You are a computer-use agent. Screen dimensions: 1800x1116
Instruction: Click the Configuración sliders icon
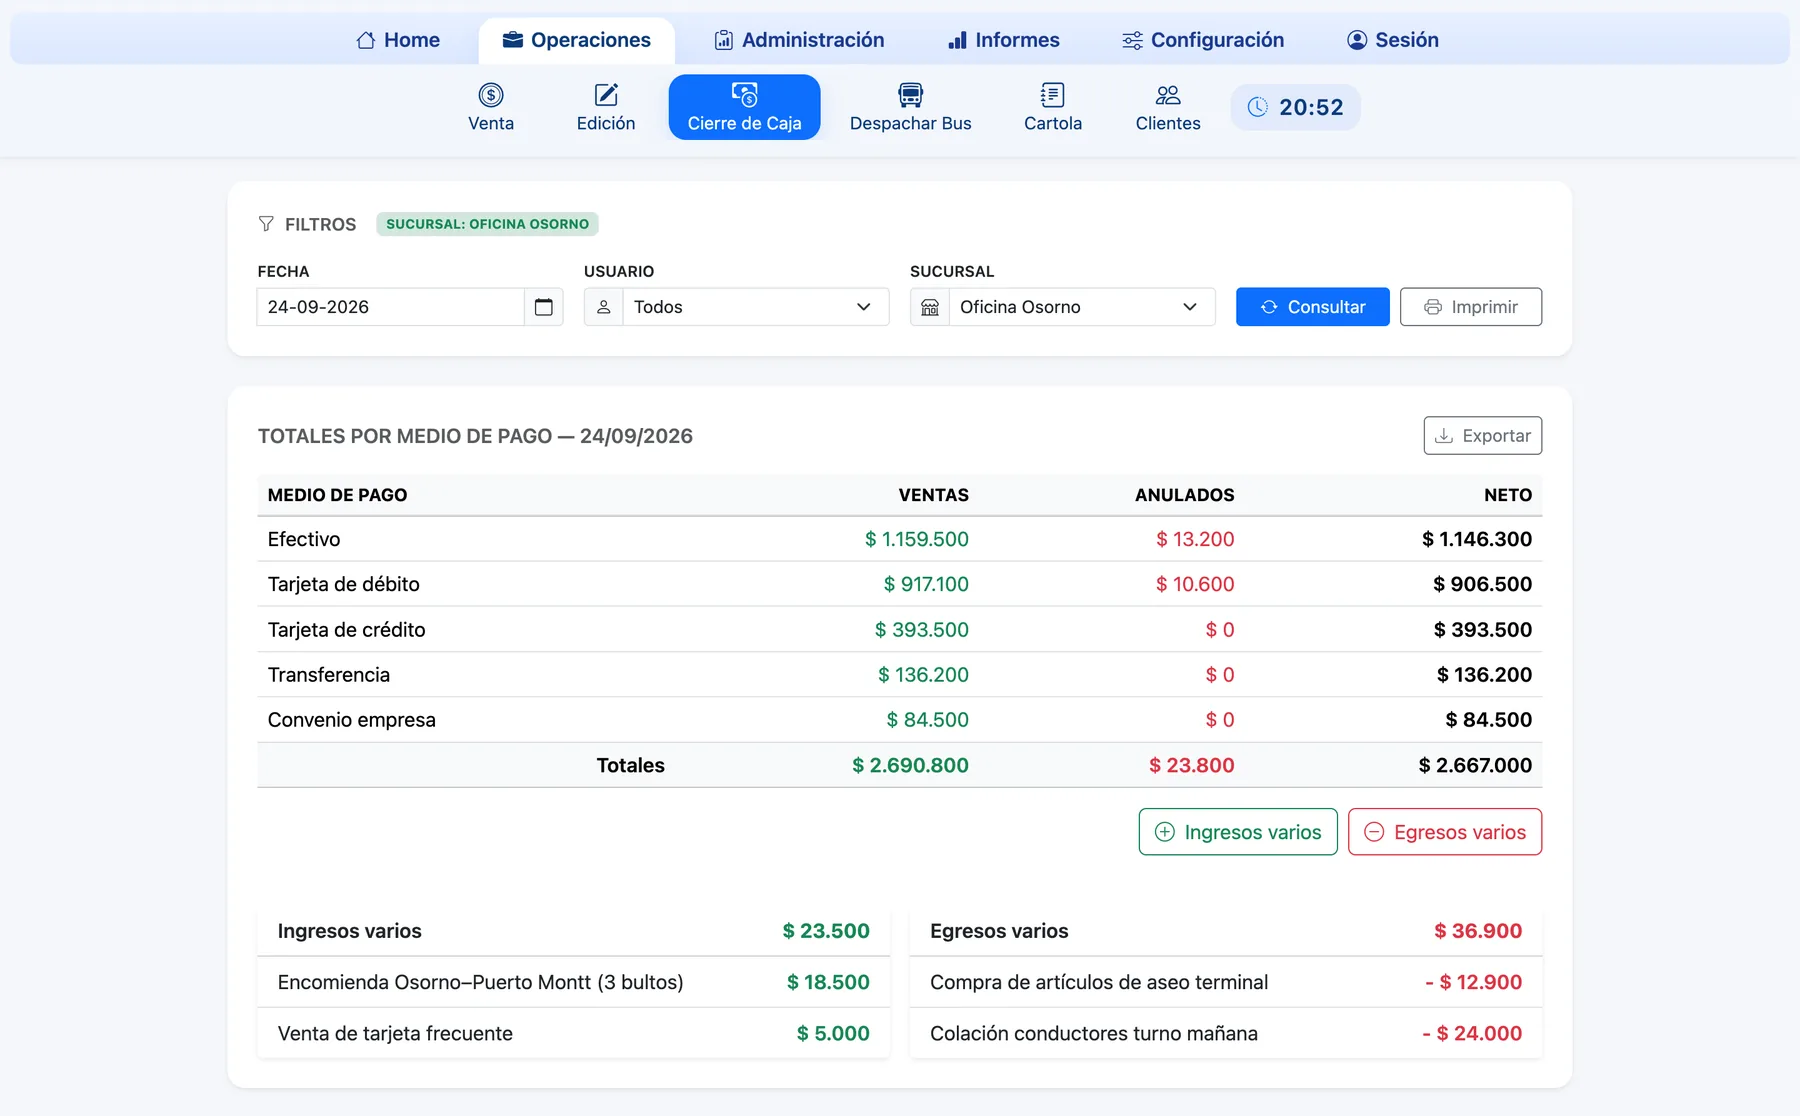pyautogui.click(x=1132, y=40)
